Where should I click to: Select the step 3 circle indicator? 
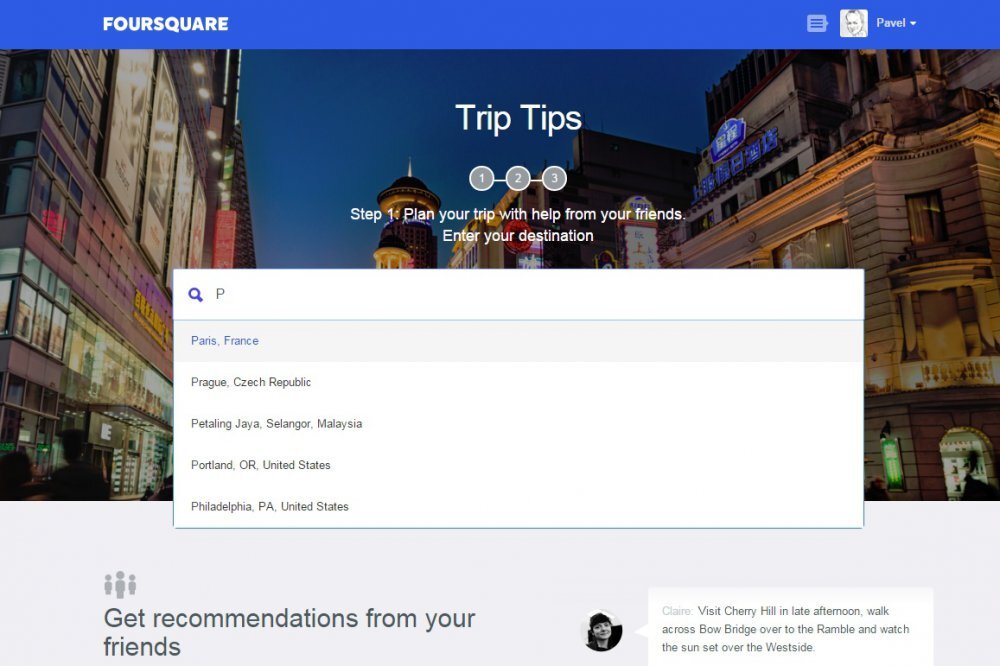coord(555,177)
